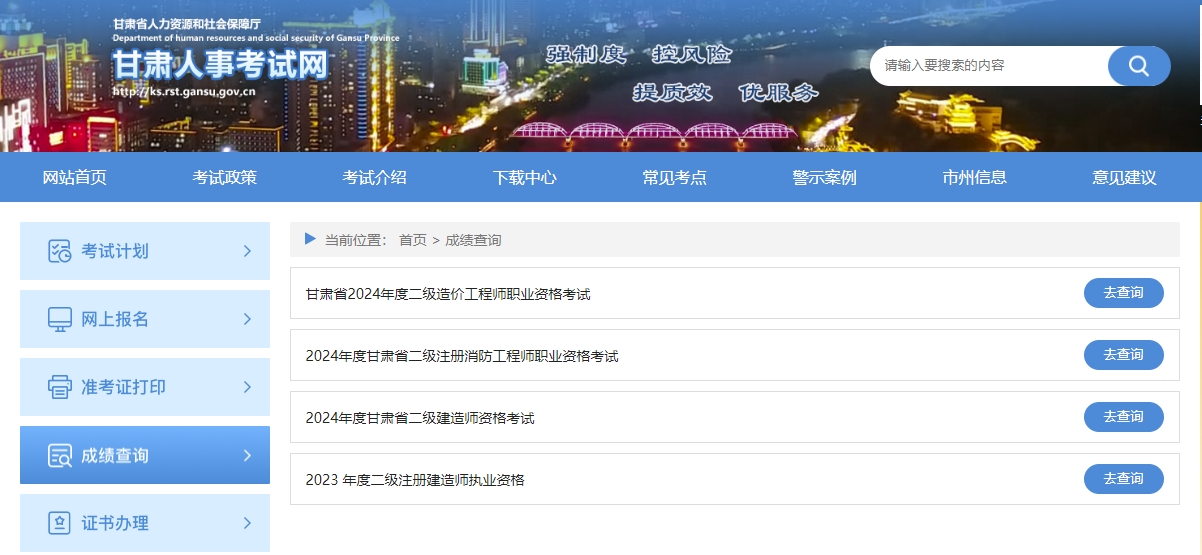1202x555 pixels.
Task: Expand the 网上报名 chevron arrow
Action: pos(247,319)
